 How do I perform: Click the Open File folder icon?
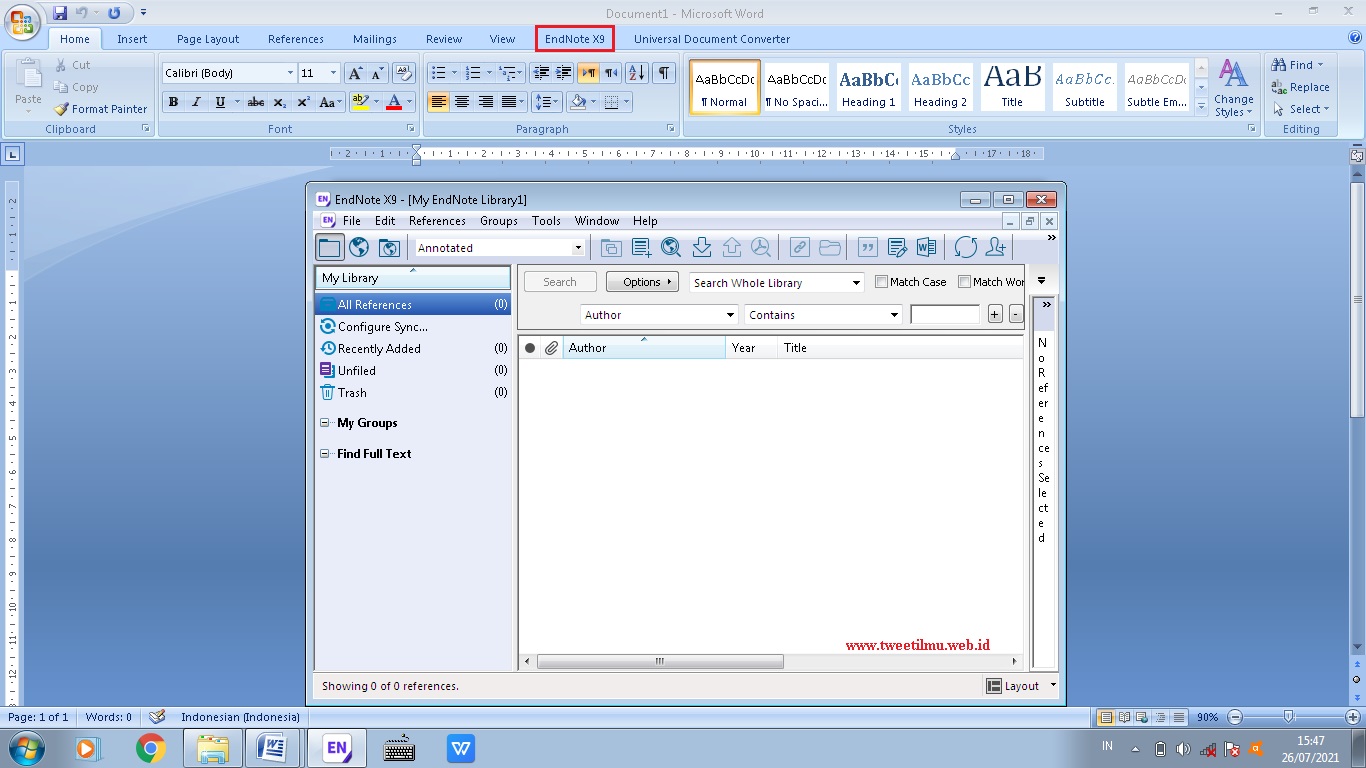pos(829,248)
